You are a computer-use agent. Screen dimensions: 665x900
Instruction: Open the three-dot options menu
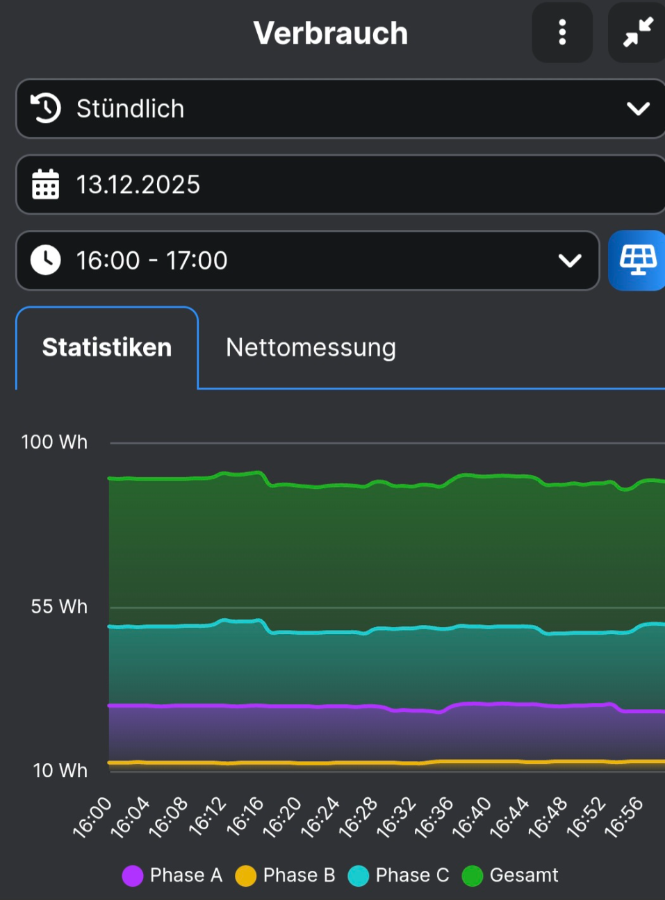(562, 33)
